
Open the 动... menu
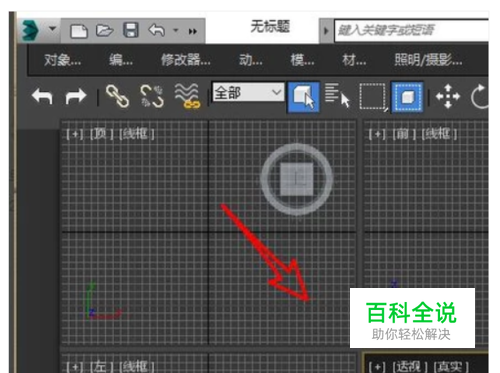251,60
